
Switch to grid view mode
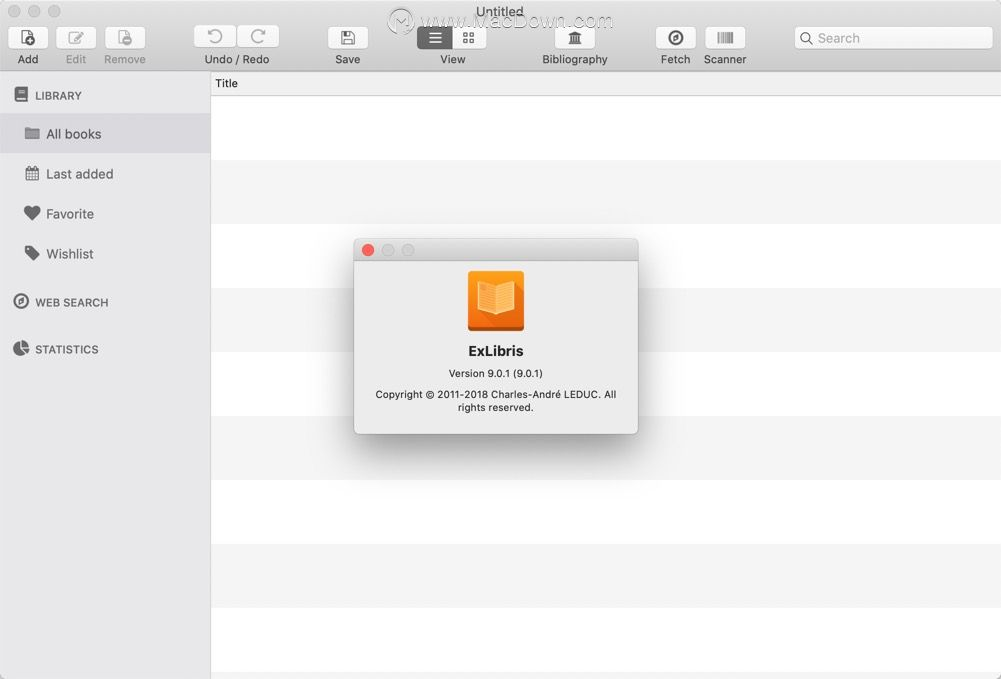tap(469, 38)
